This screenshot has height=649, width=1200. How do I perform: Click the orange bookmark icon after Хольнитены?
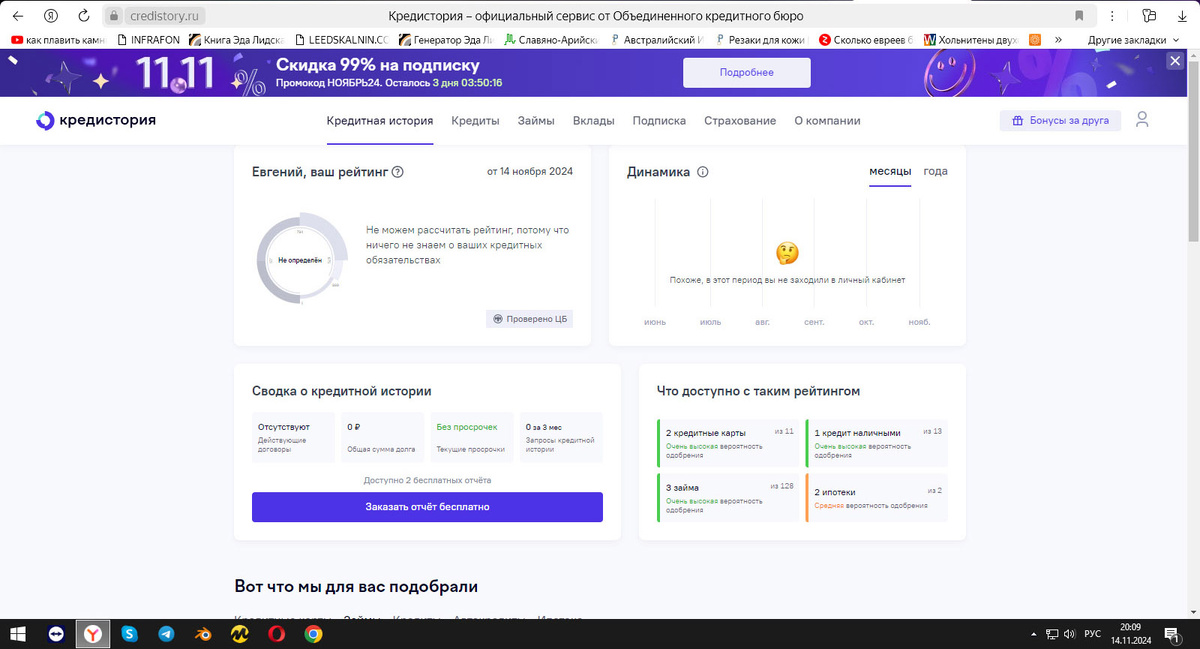1036,40
